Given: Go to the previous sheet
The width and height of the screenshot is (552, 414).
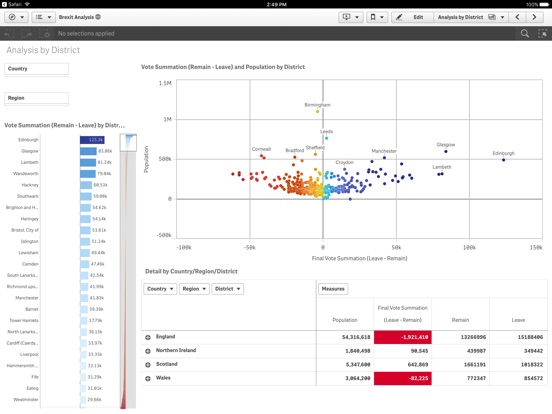Looking at the screenshot, I should click(x=518, y=17).
